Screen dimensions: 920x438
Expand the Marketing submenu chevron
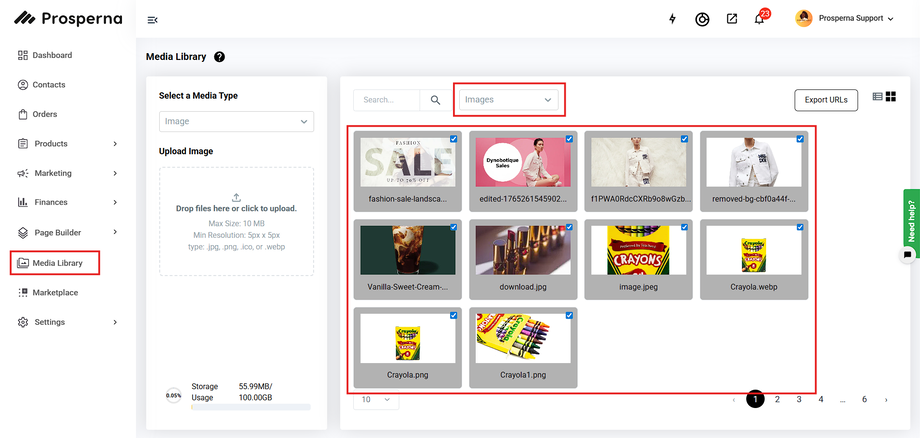pos(115,174)
